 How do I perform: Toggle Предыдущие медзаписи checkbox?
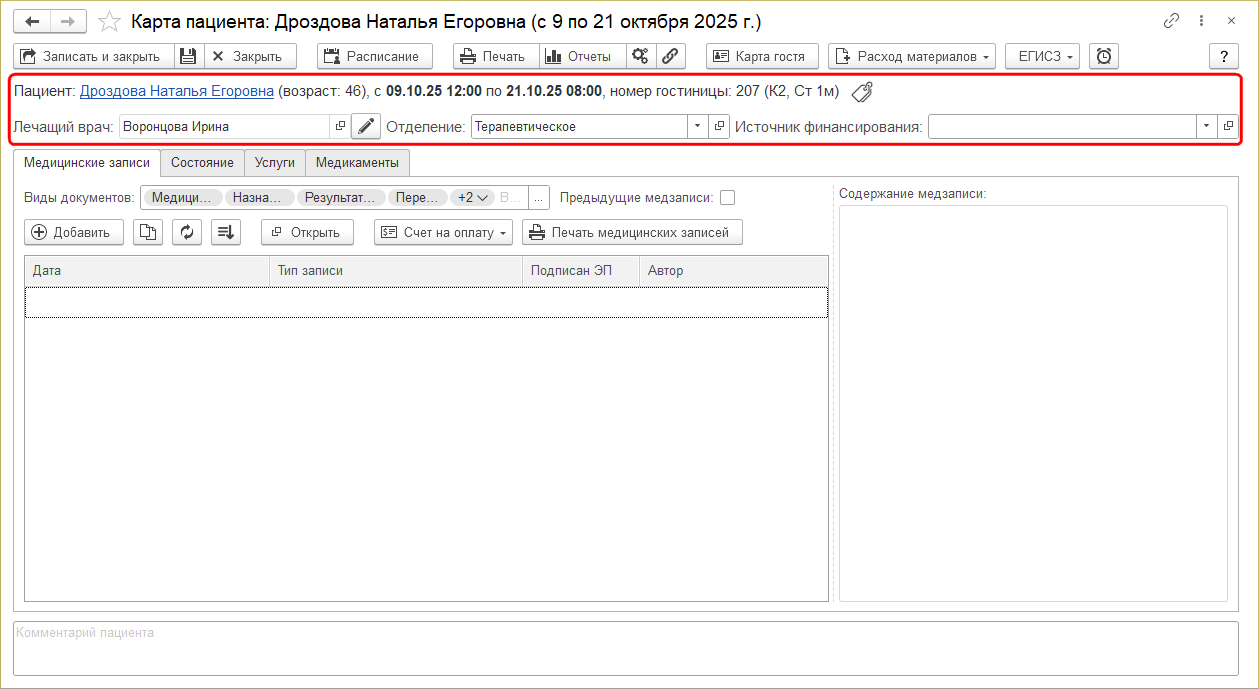coord(727,198)
